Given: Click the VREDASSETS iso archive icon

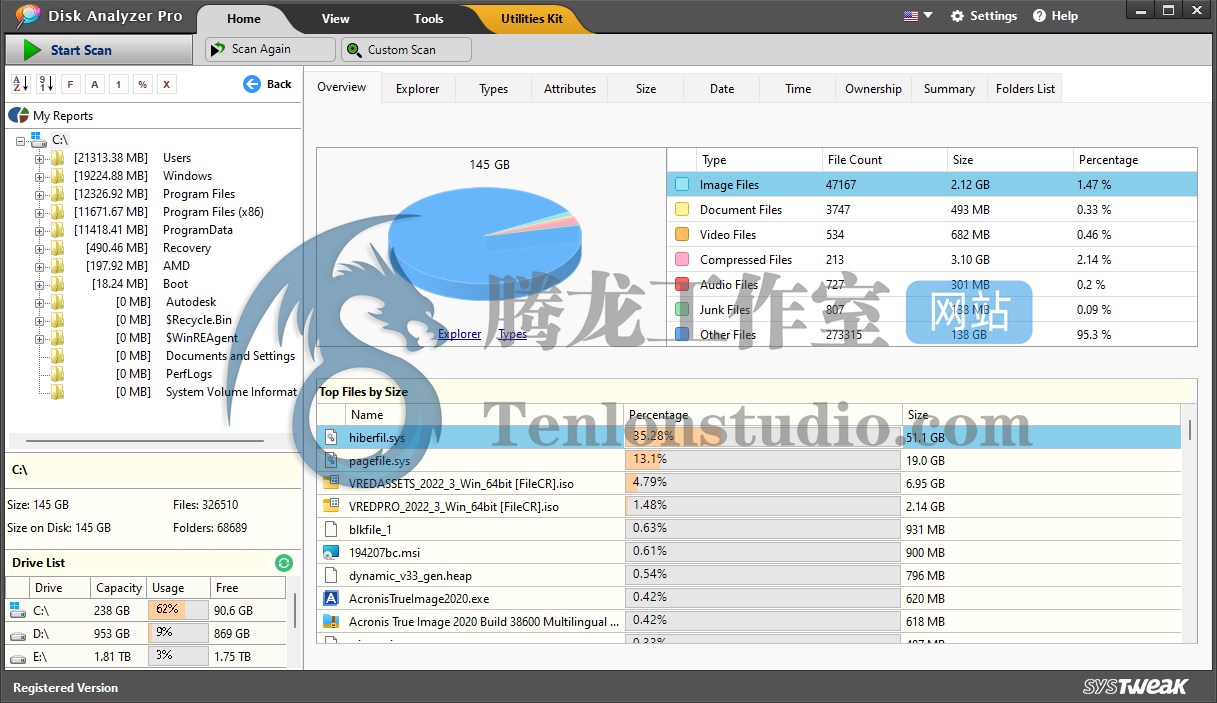Looking at the screenshot, I should 331,483.
